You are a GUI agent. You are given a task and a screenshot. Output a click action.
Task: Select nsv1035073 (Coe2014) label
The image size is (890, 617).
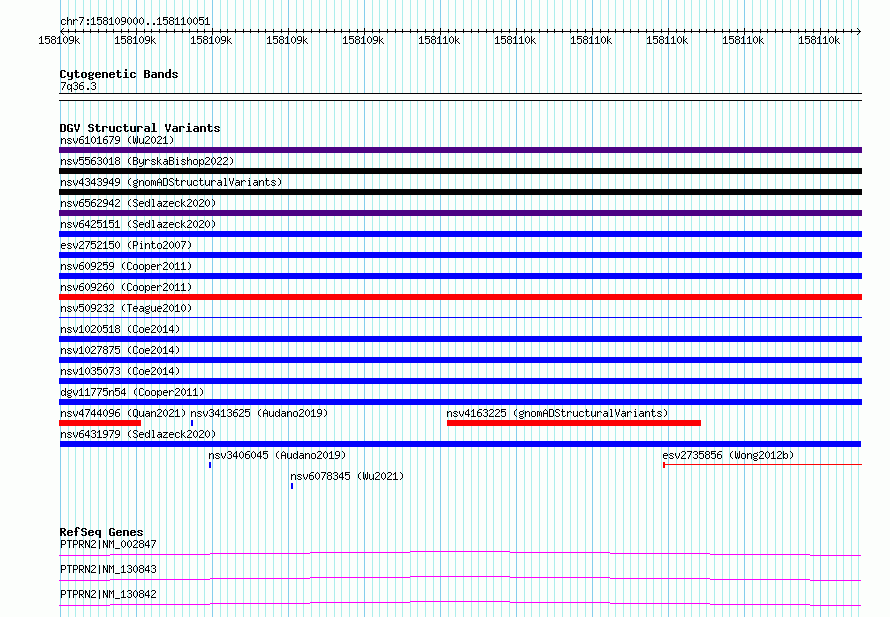pos(120,371)
